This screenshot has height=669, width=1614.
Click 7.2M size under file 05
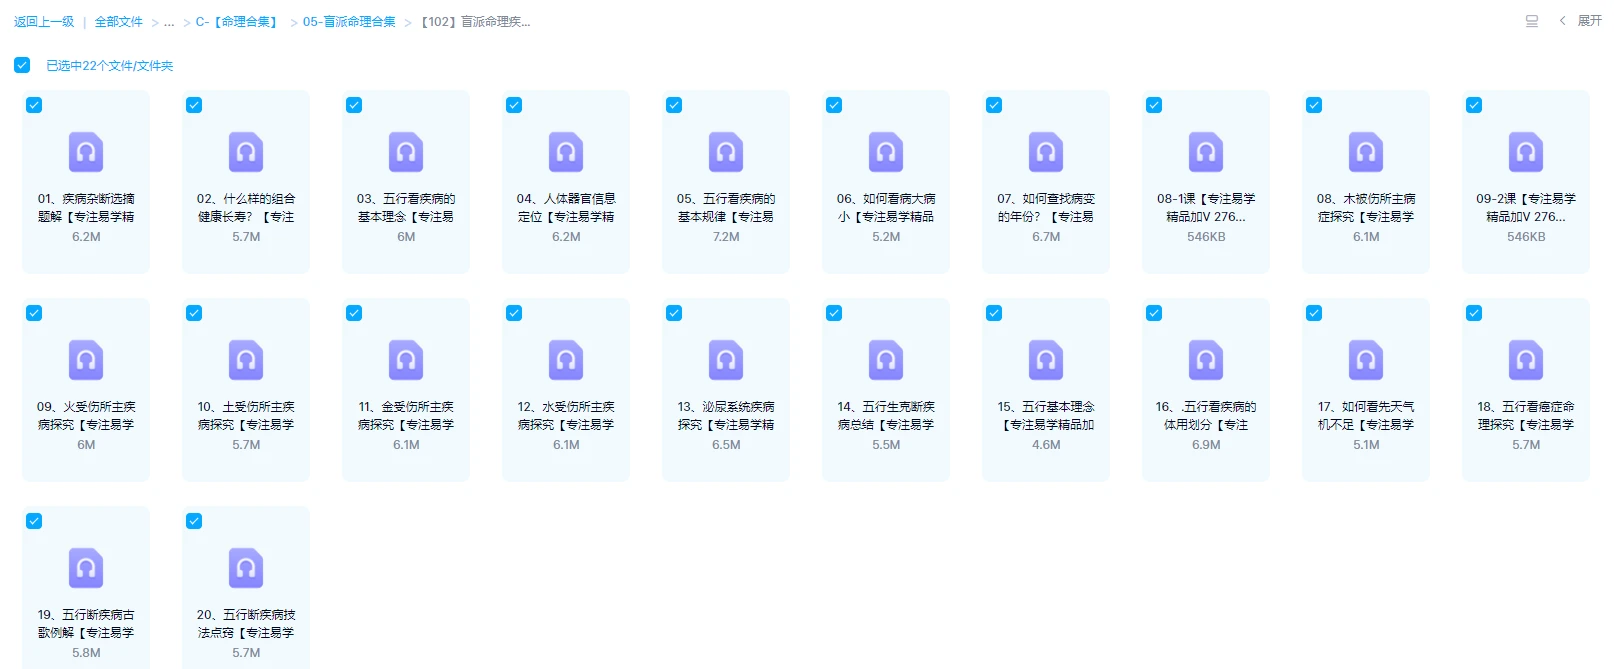(x=726, y=237)
